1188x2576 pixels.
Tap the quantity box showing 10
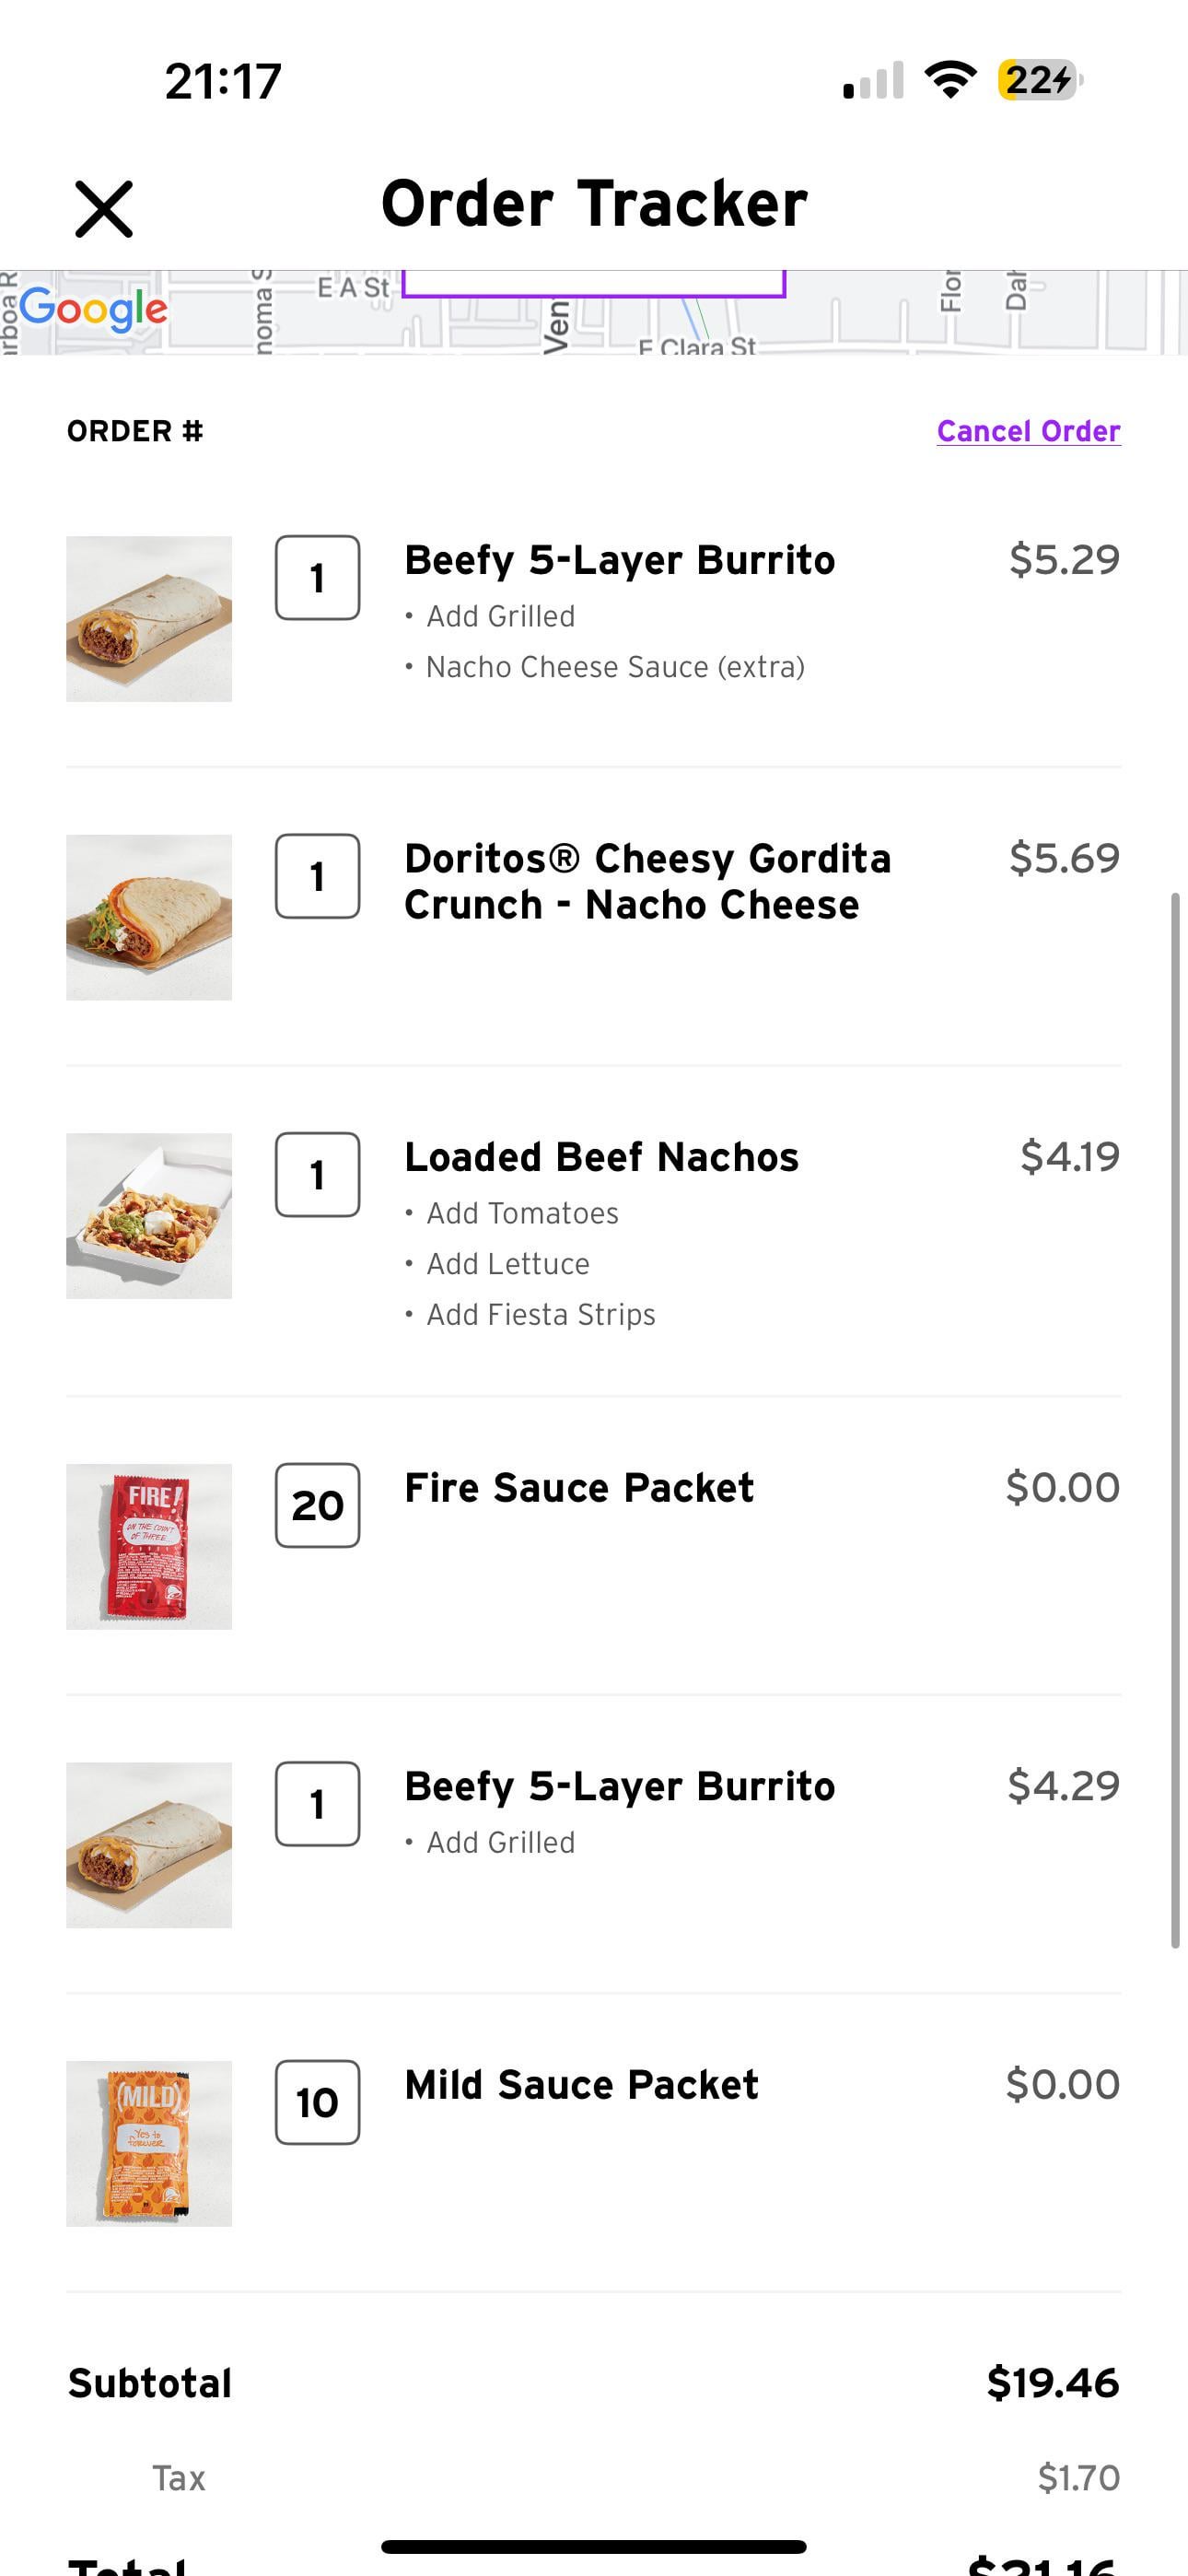click(317, 2102)
